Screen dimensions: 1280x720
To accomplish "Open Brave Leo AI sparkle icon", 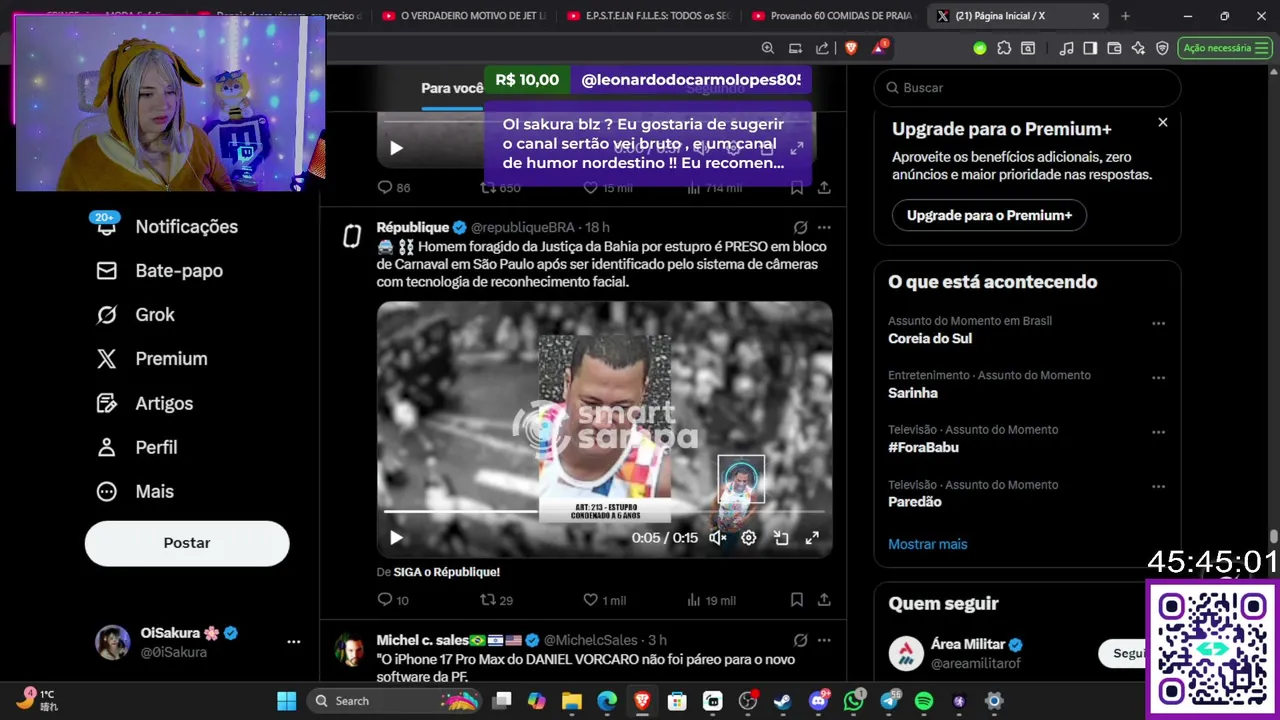I will click(x=1138, y=48).
